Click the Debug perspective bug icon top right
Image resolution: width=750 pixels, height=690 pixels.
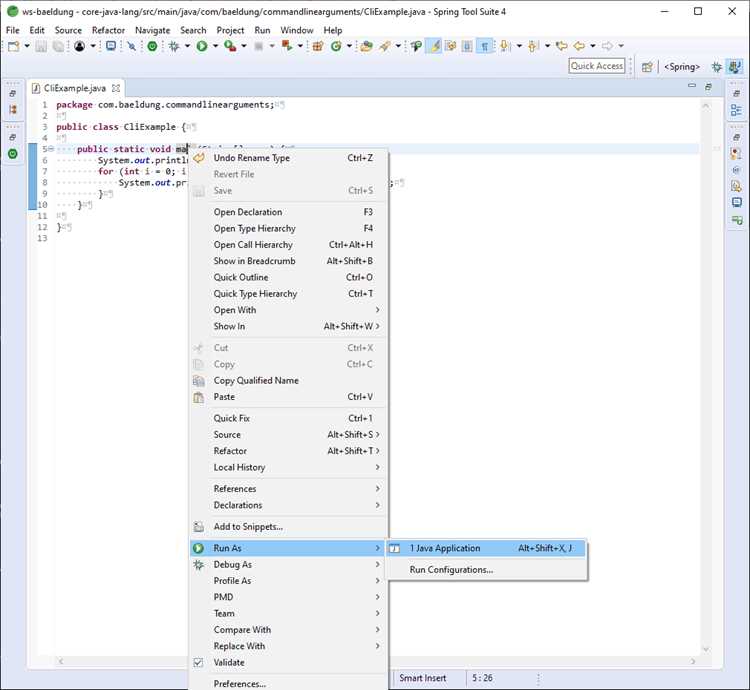[717, 67]
